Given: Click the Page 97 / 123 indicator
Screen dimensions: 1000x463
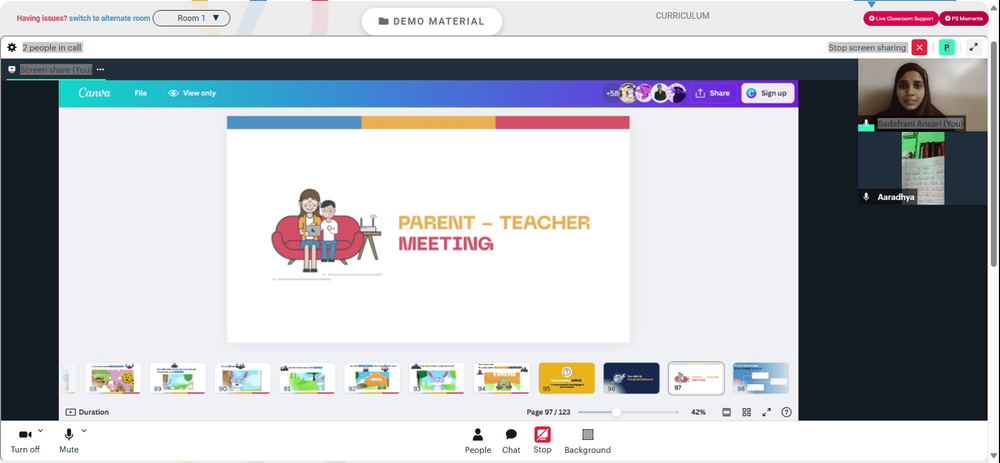Looking at the screenshot, I should (x=548, y=412).
